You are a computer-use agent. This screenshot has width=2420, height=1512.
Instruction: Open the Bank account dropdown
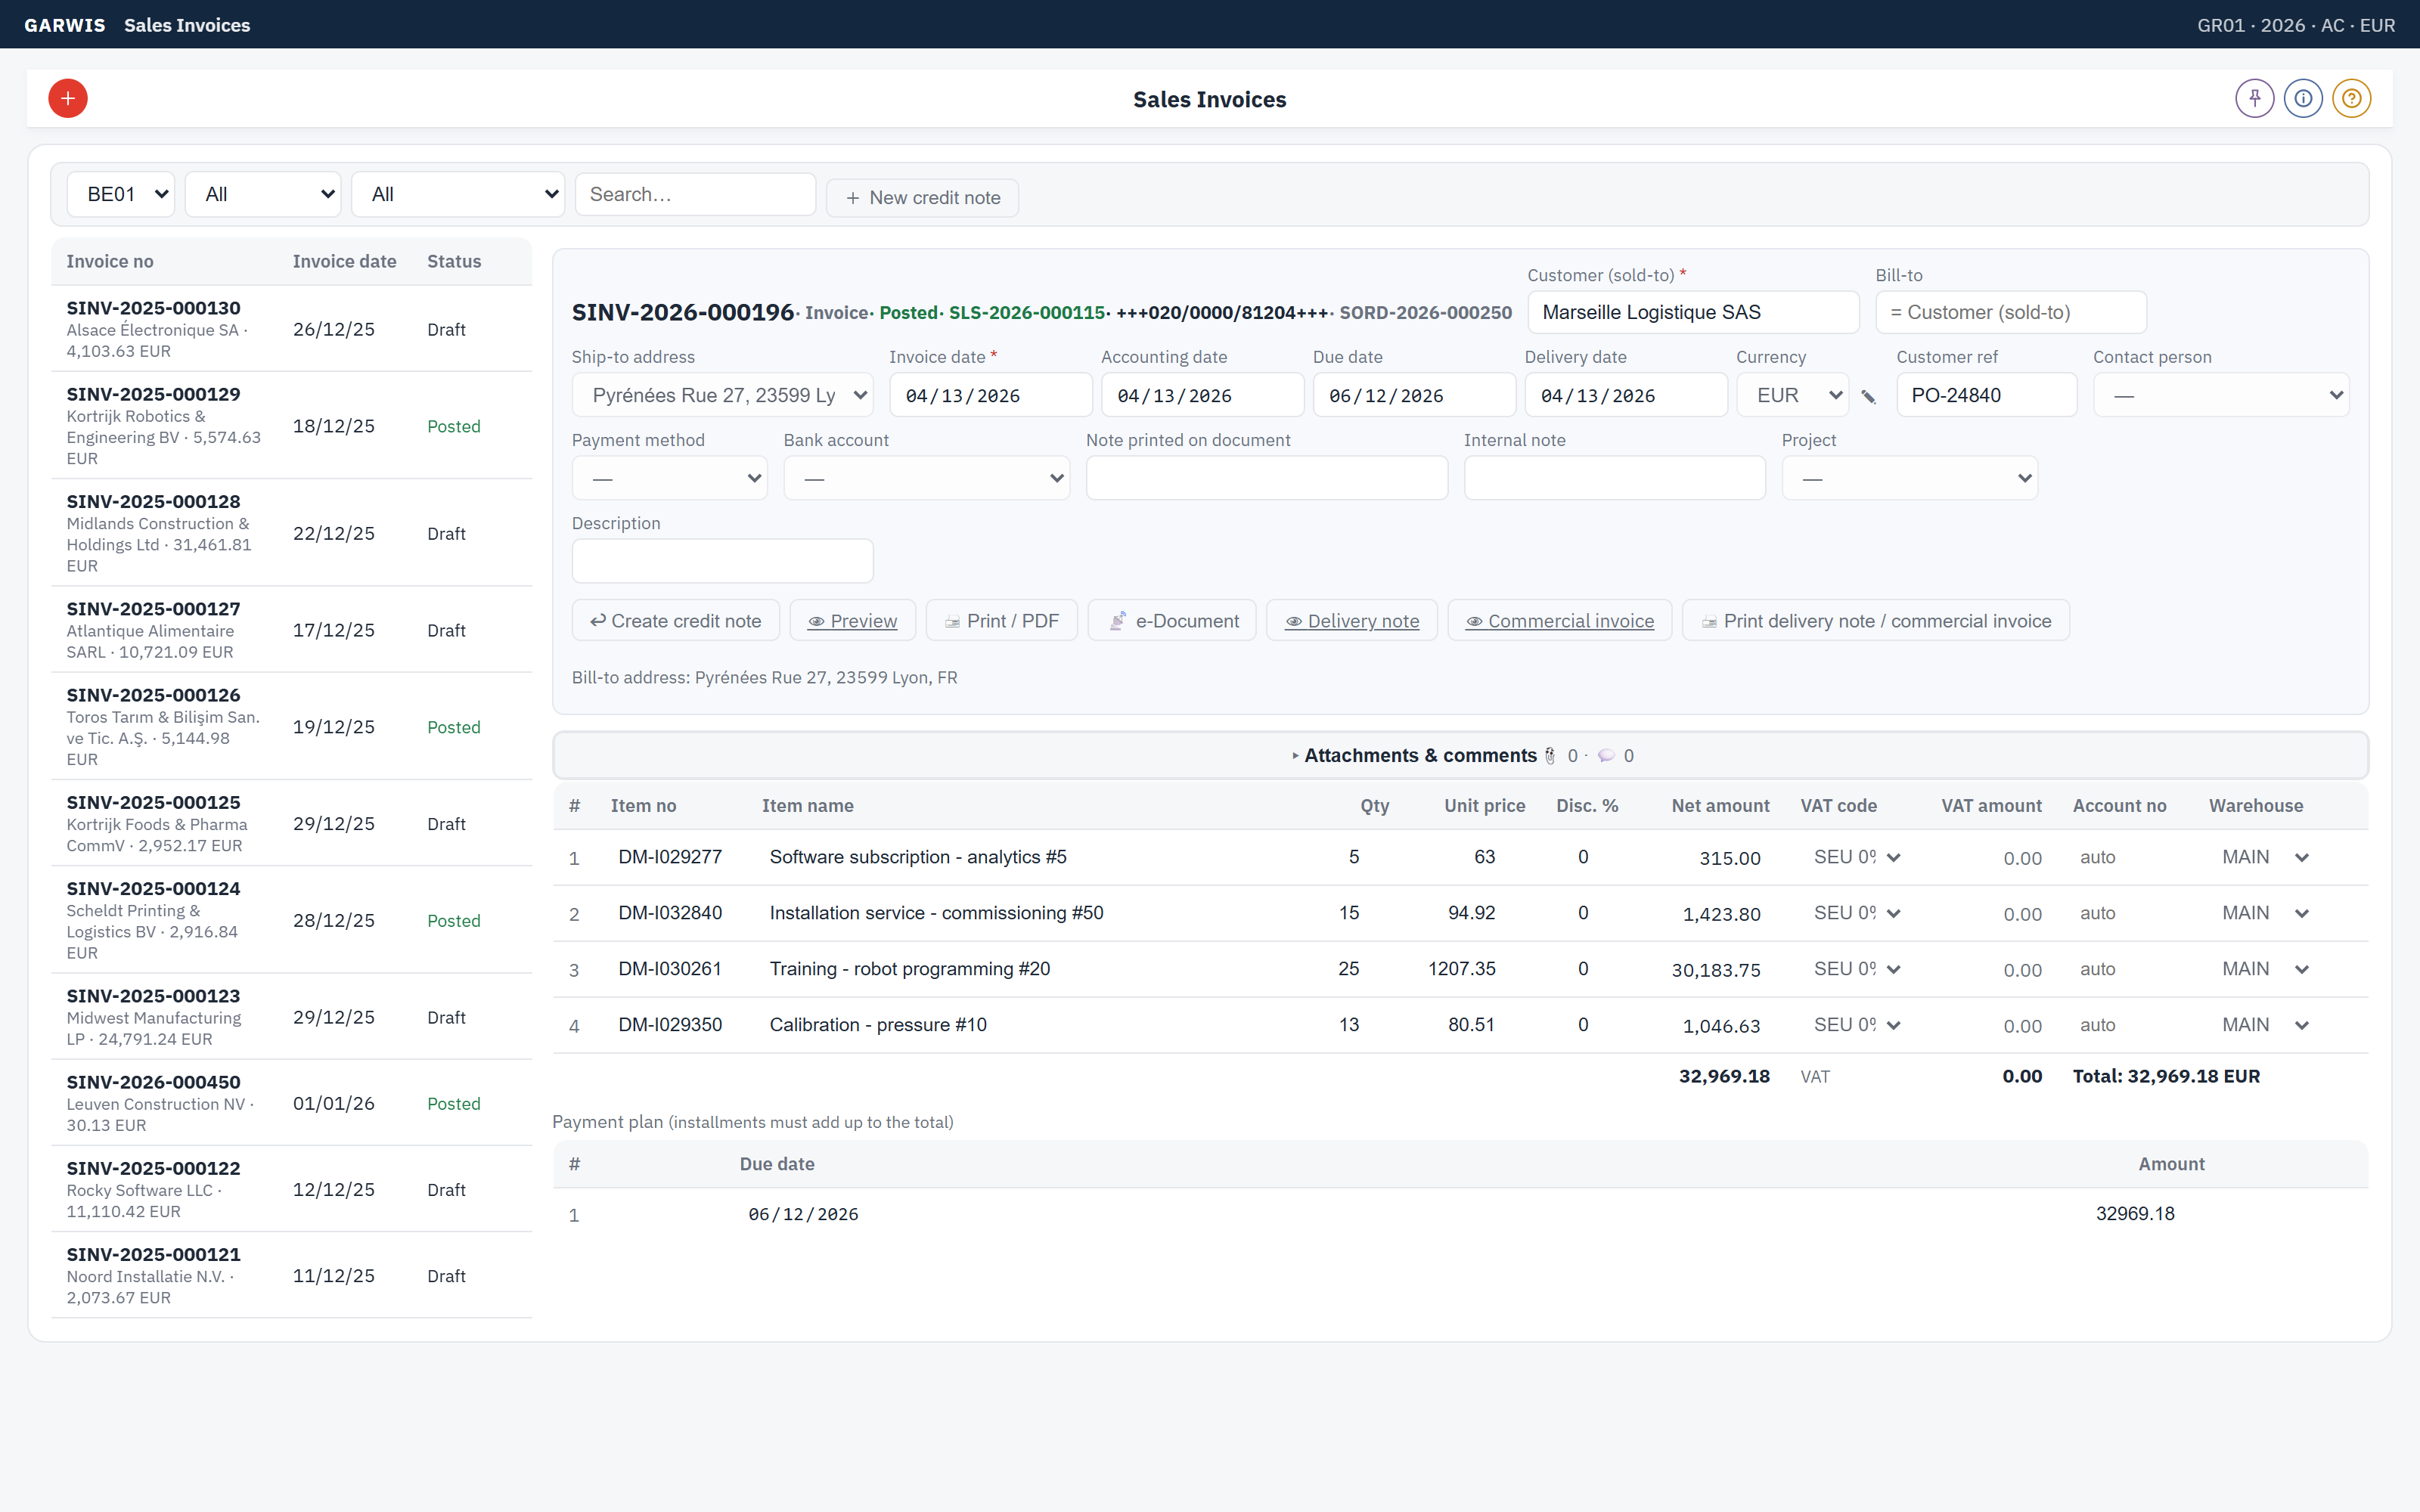point(927,478)
